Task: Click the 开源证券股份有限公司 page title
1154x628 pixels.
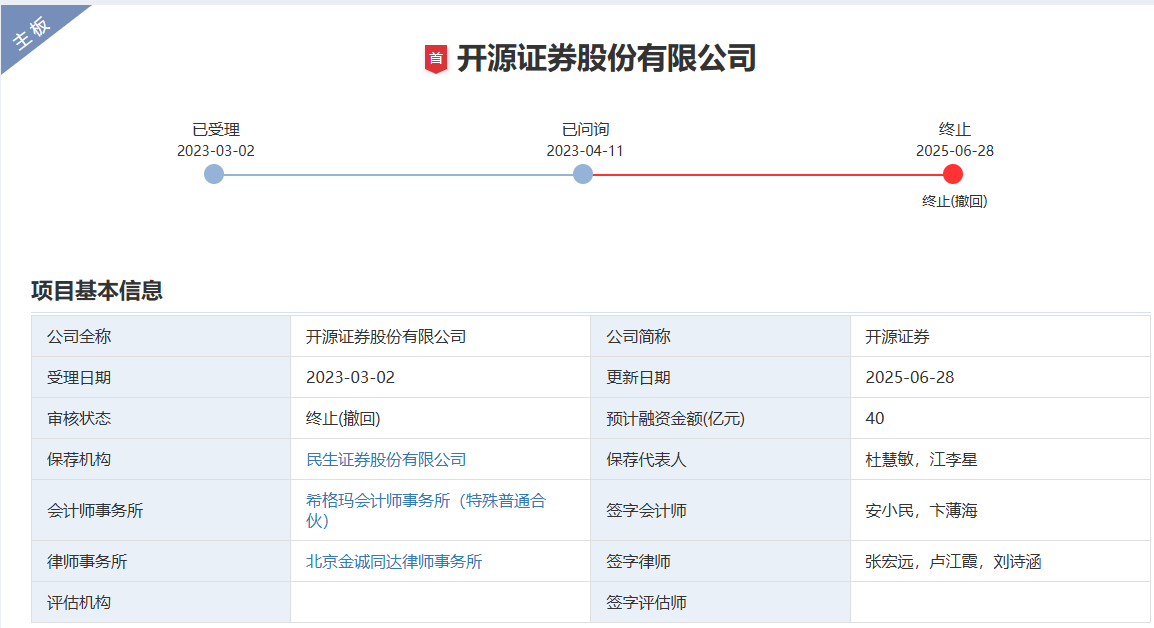Action: click(x=606, y=59)
